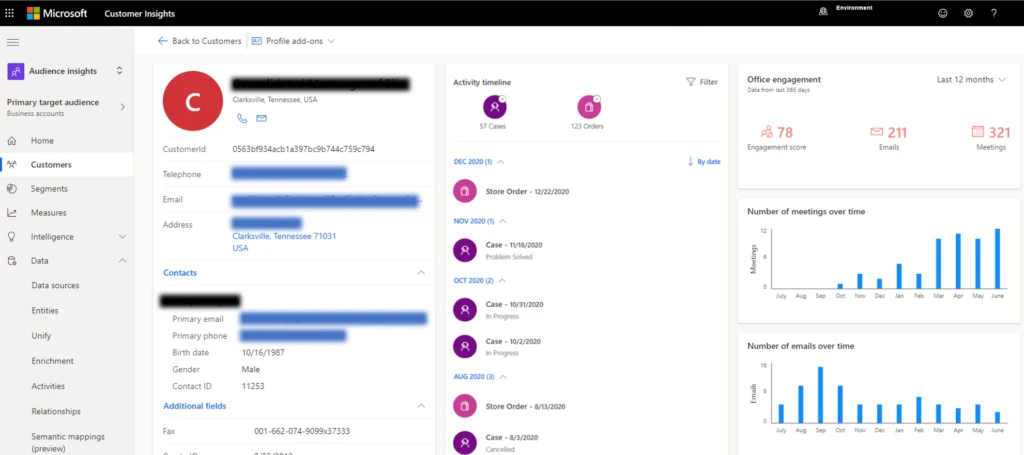Click the Fax number 001-662-074-9099x37333
The image size is (1024, 455).
[302, 431]
